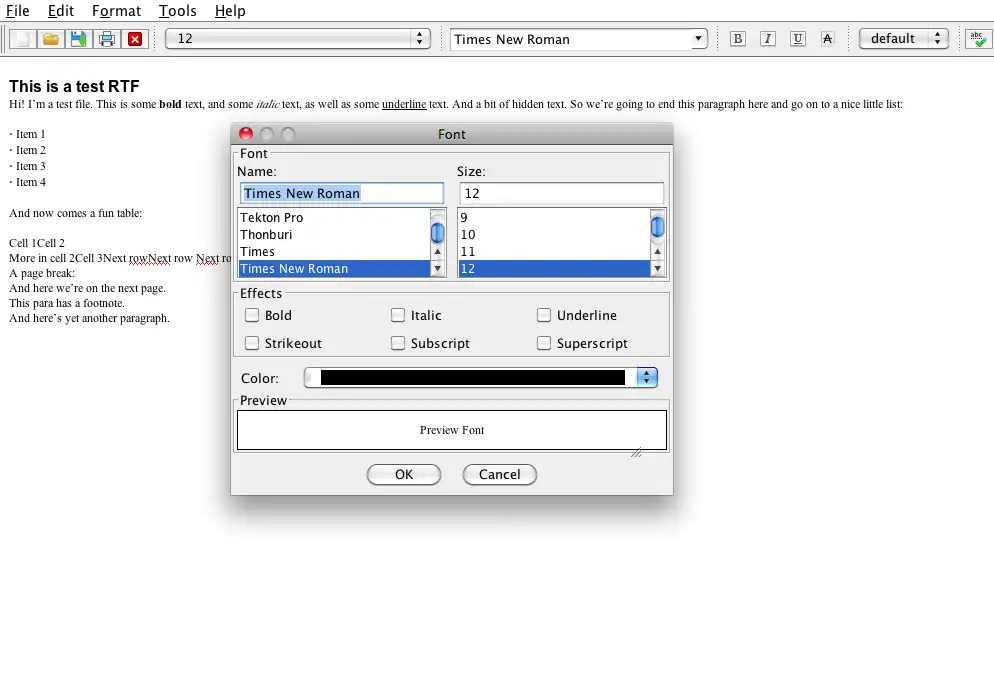The width and height of the screenshot is (994, 690).
Task: Click the Cancel button
Action: pos(500,474)
